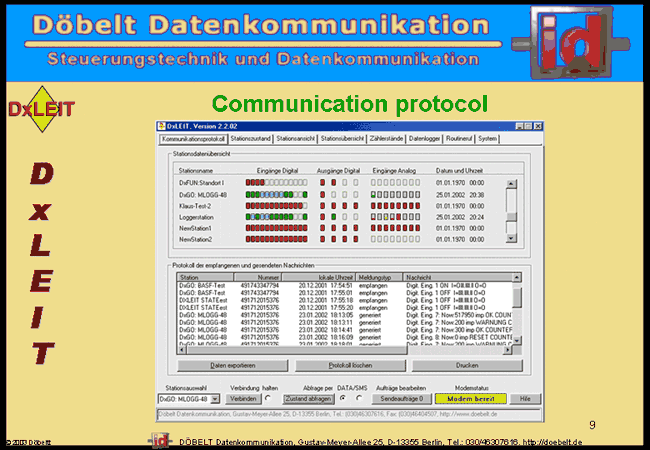650x450 pixels.
Task: Click the DxLEIT diamond logo
Action: 41,109
